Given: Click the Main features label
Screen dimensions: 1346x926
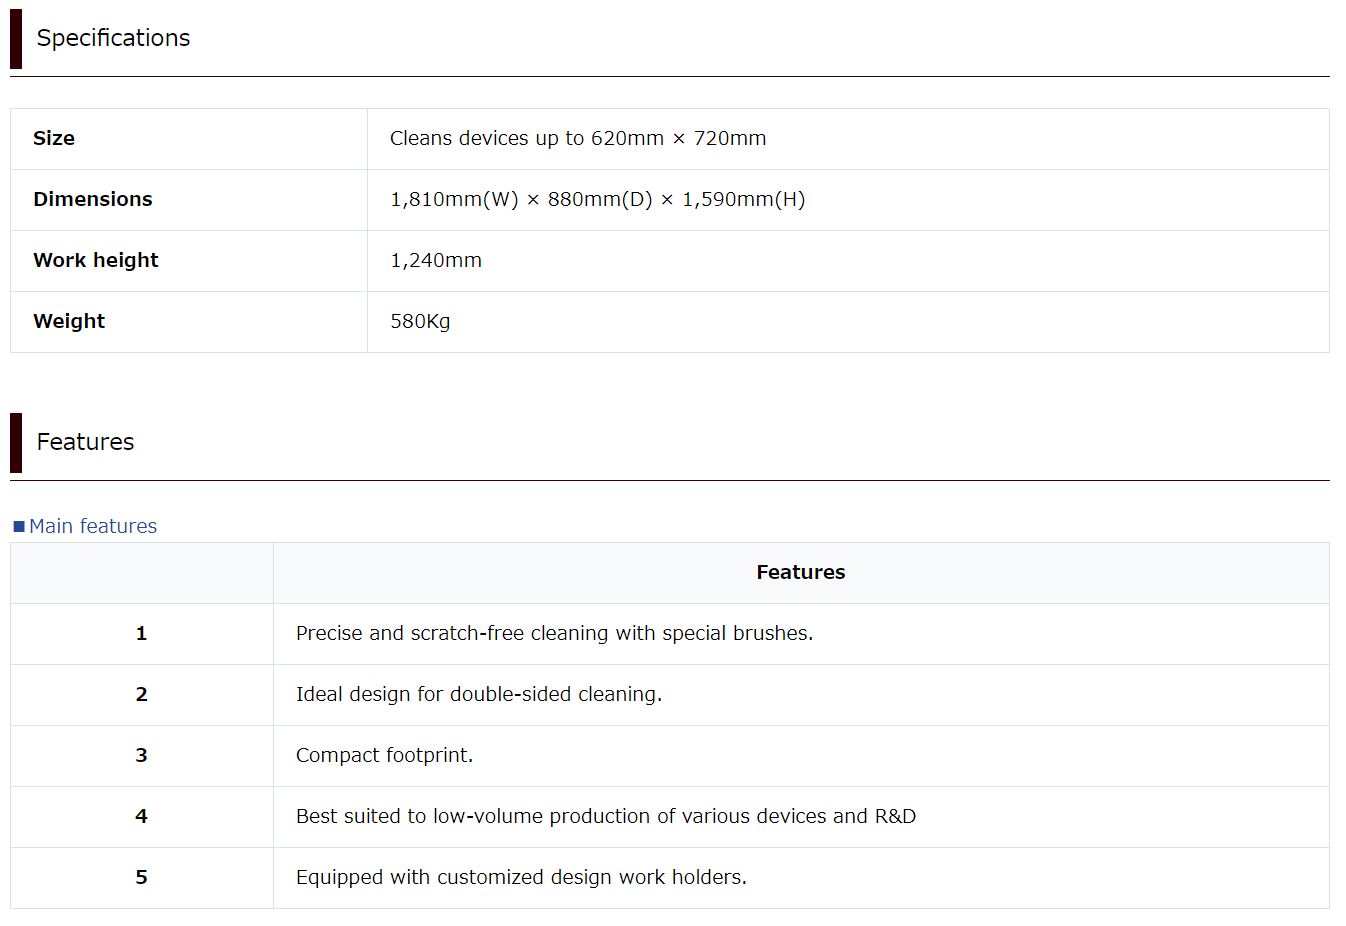Looking at the screenshot, I should point(93,526).
